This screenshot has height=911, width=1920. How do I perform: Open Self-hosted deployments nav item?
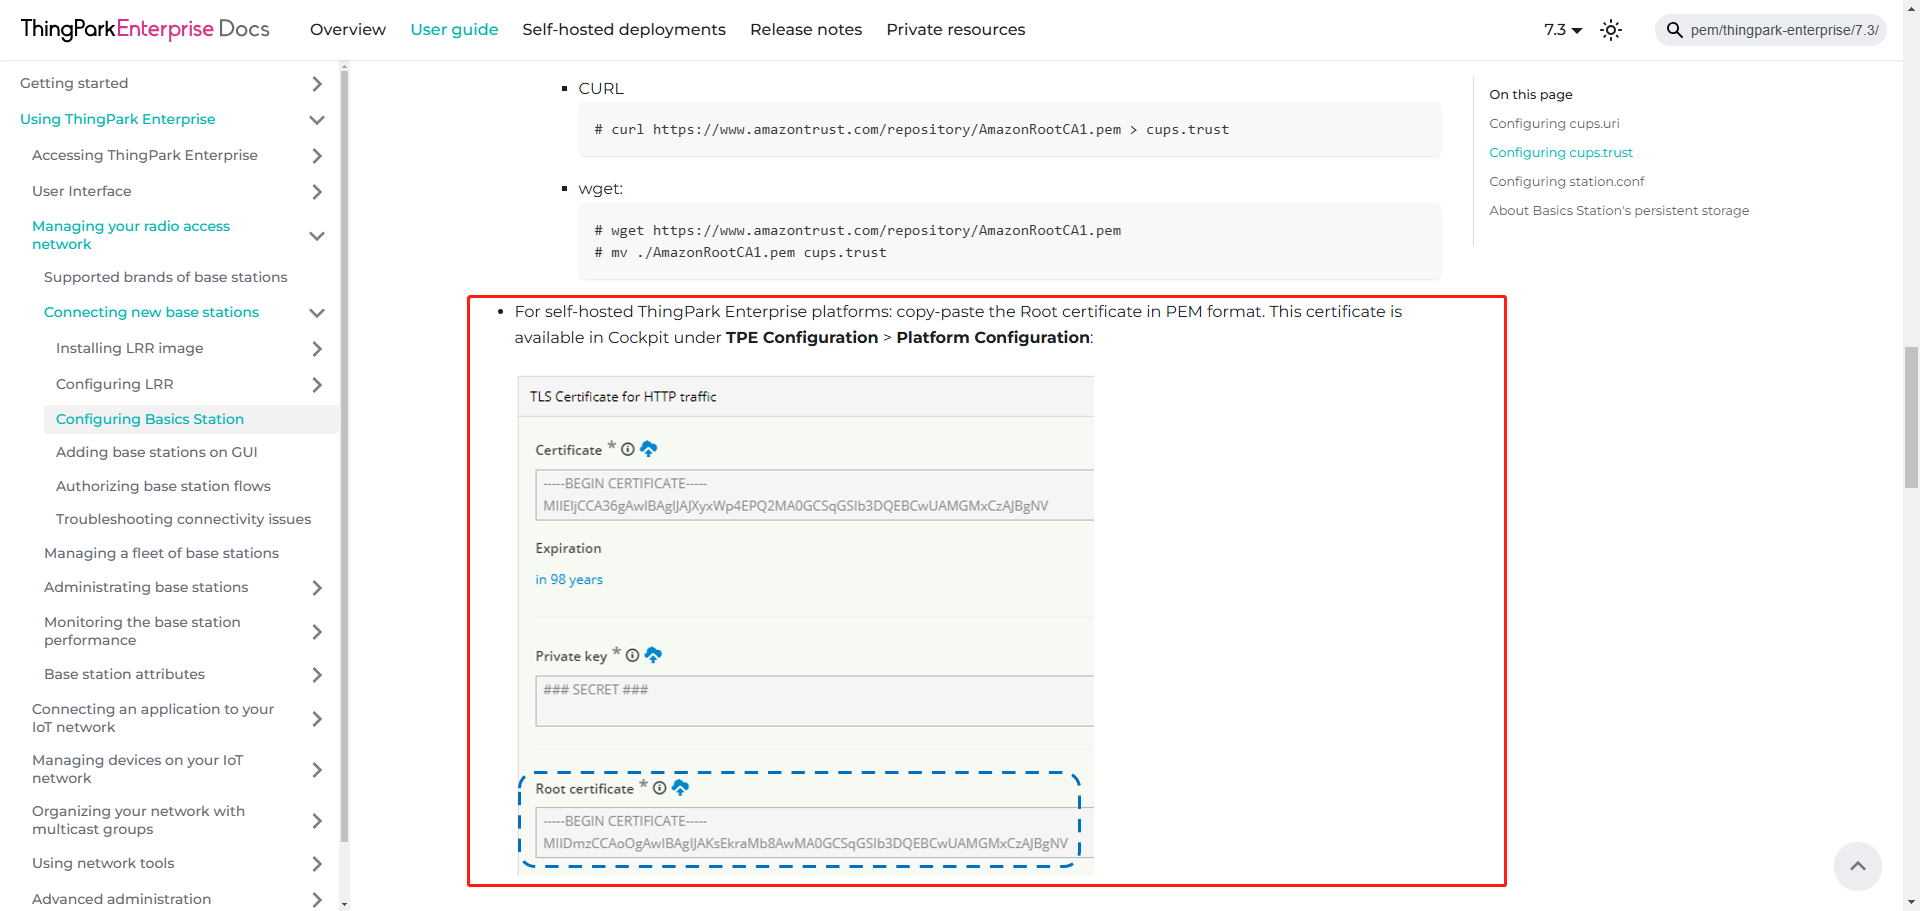coord(624,30)
